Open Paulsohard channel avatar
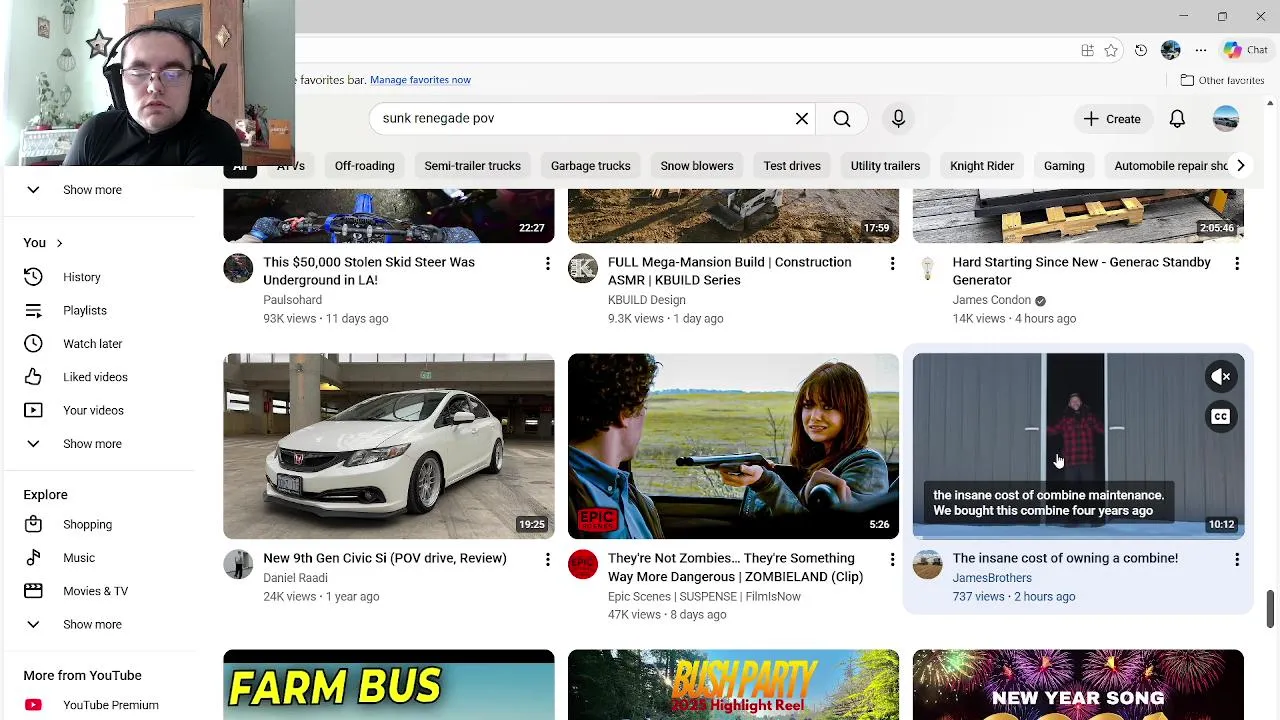 (x=238, y=268)
